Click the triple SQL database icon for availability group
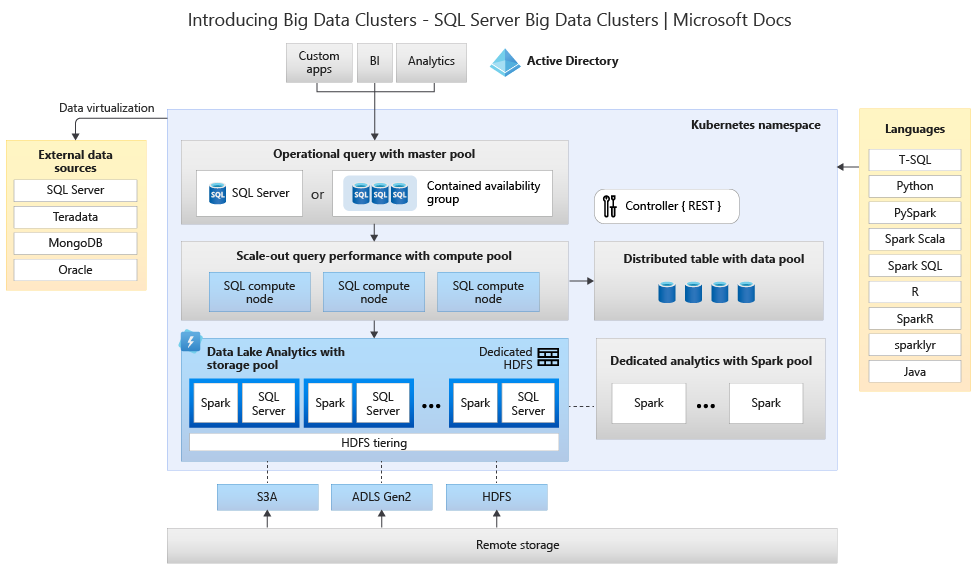The height and width of the screenshot is (568, 979). click(380, 193)
